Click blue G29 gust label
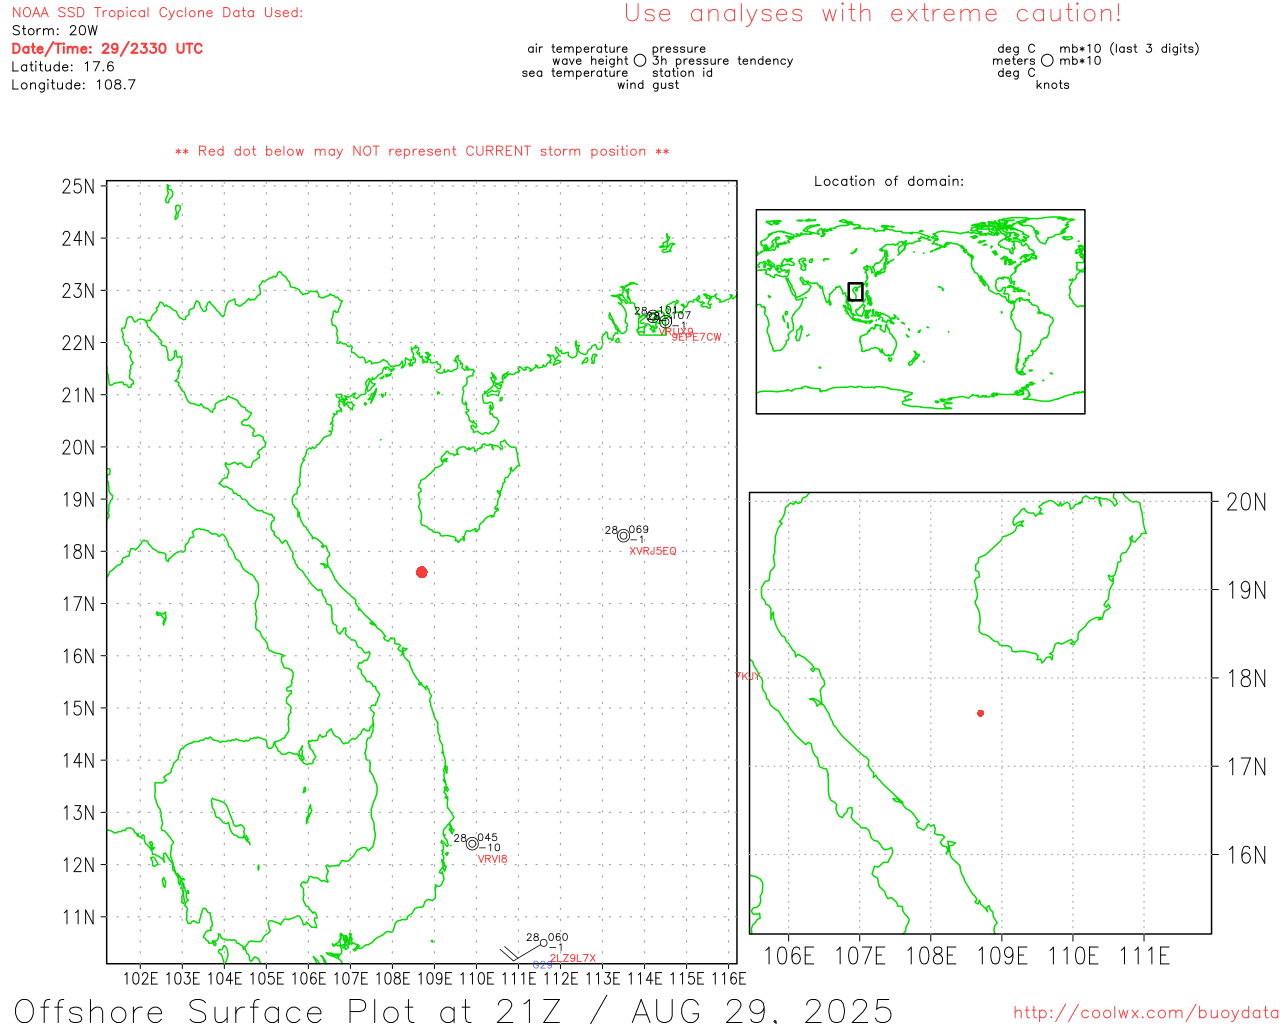This screenshot has width=1280, height=1024. click(542, 965)
